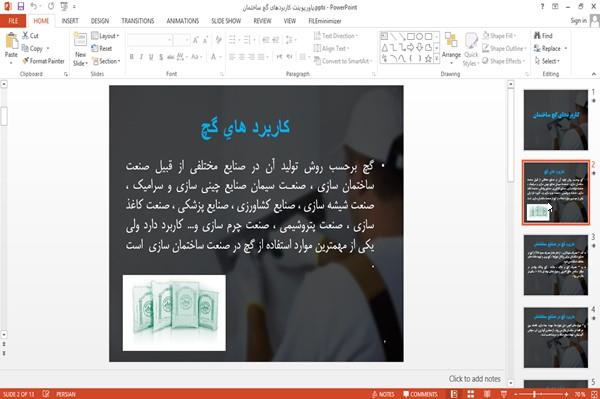This screenshot has width=600, height=399.
Task: Expand the Select dropdown in Editing
Action: point(547,61)
